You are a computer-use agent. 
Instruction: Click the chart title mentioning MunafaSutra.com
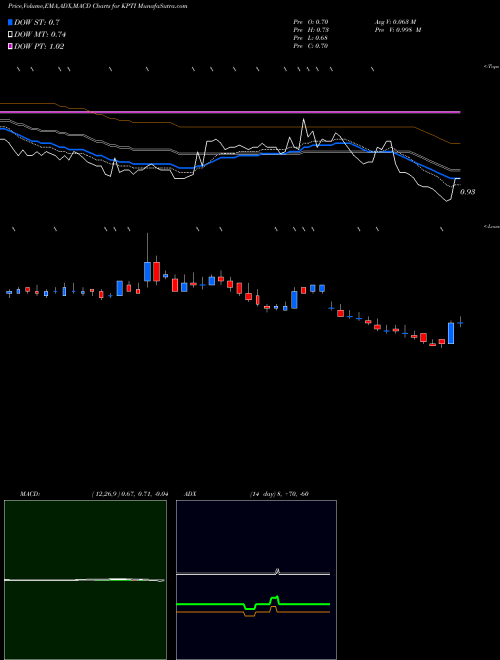pos(98,6)
